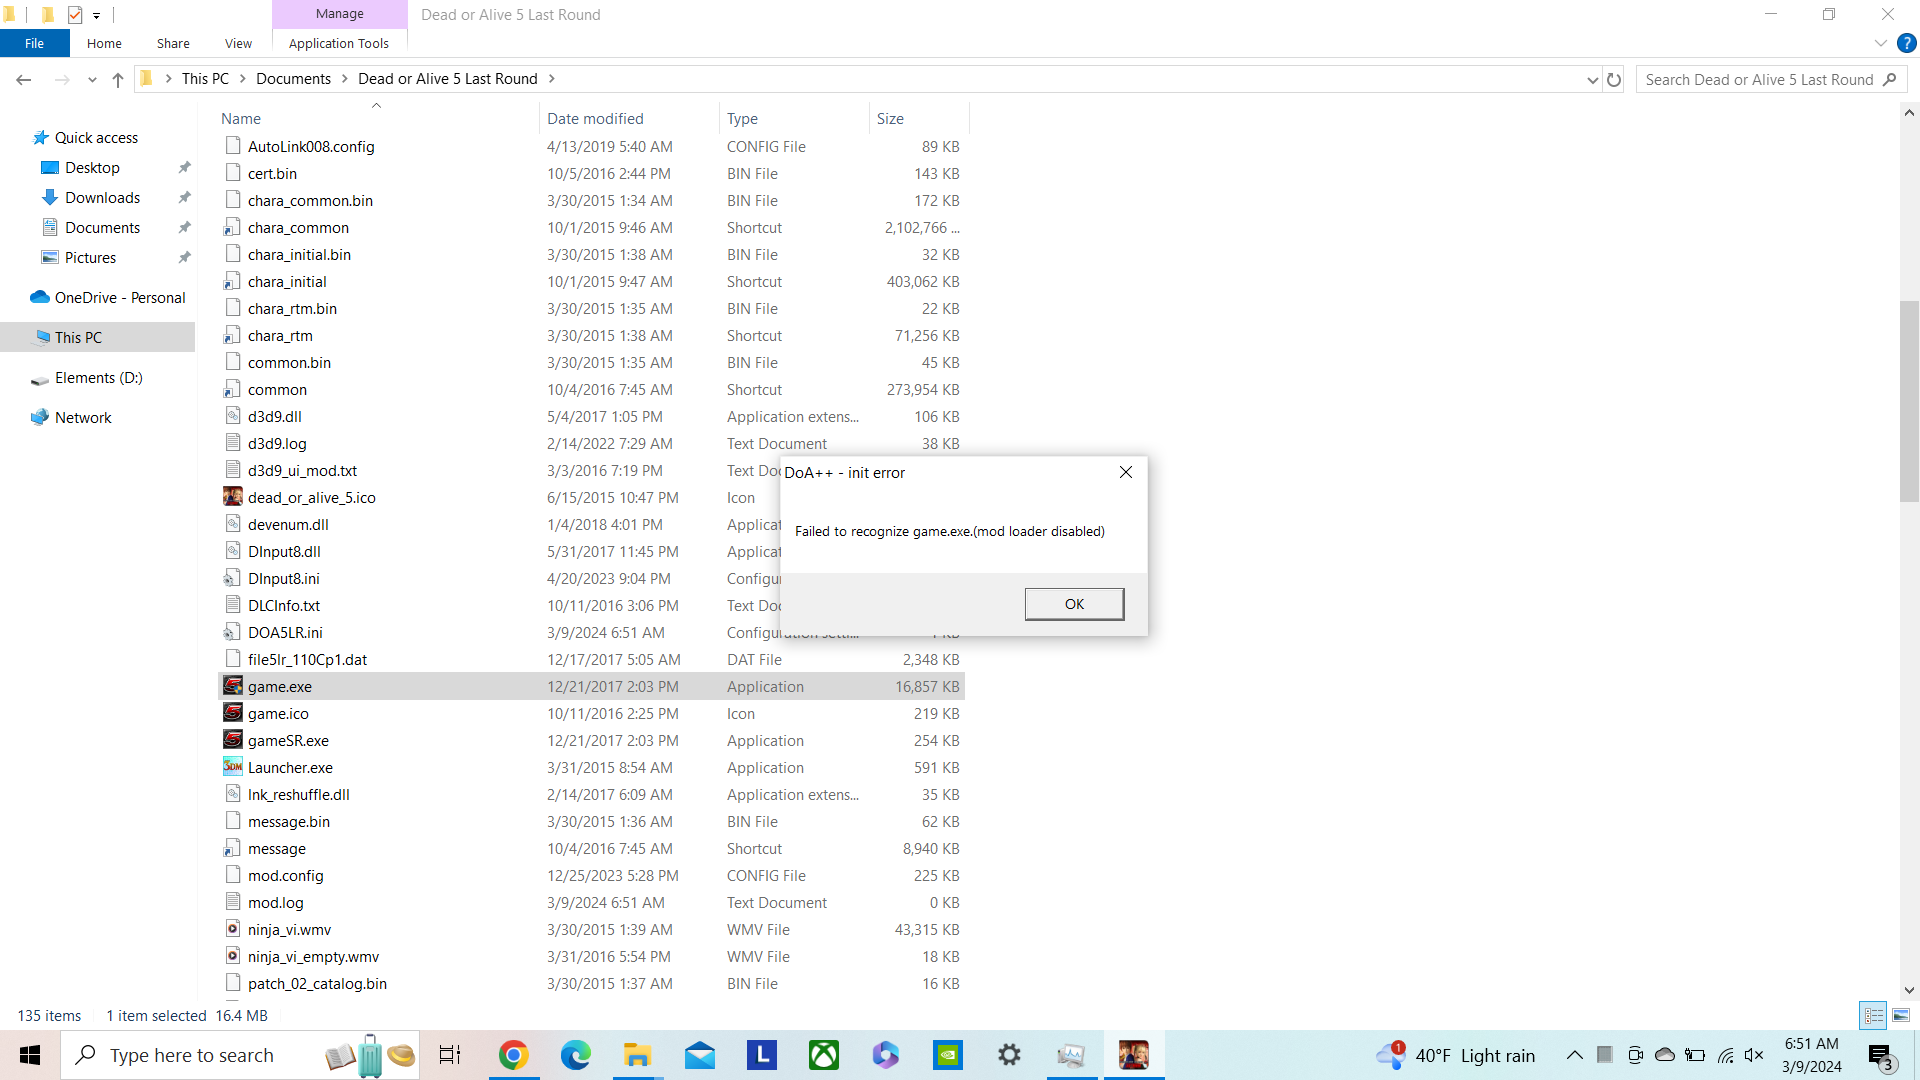
Task: Select the Manage contextual tab
Action: (340, 14)
